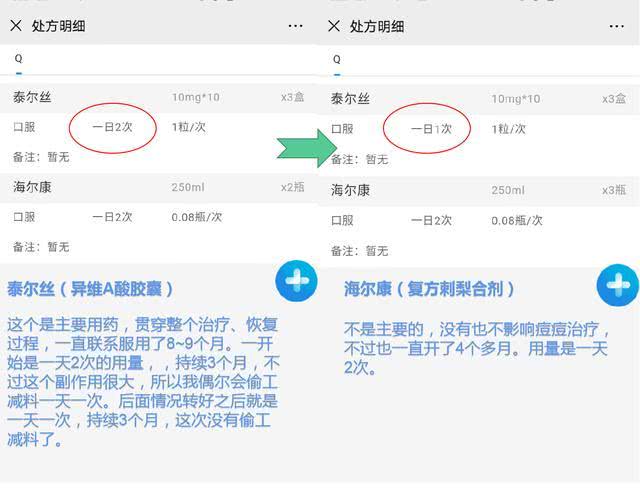This screenshot has height=492, width=640.
Task: Click 0.08瓶/次 dosage on the right
Action: 517,220
